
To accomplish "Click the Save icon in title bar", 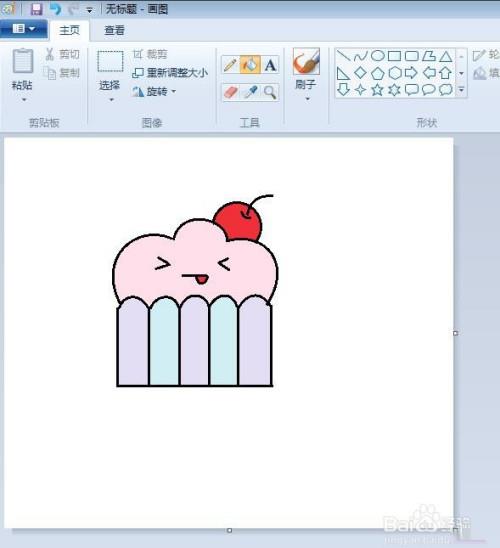I will 36,9.
